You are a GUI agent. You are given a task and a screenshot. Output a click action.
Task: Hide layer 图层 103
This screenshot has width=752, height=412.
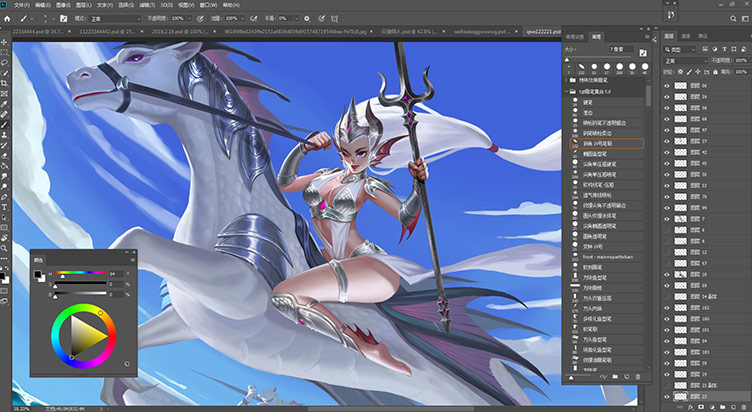pyautogui.click(x=667, y=352)
